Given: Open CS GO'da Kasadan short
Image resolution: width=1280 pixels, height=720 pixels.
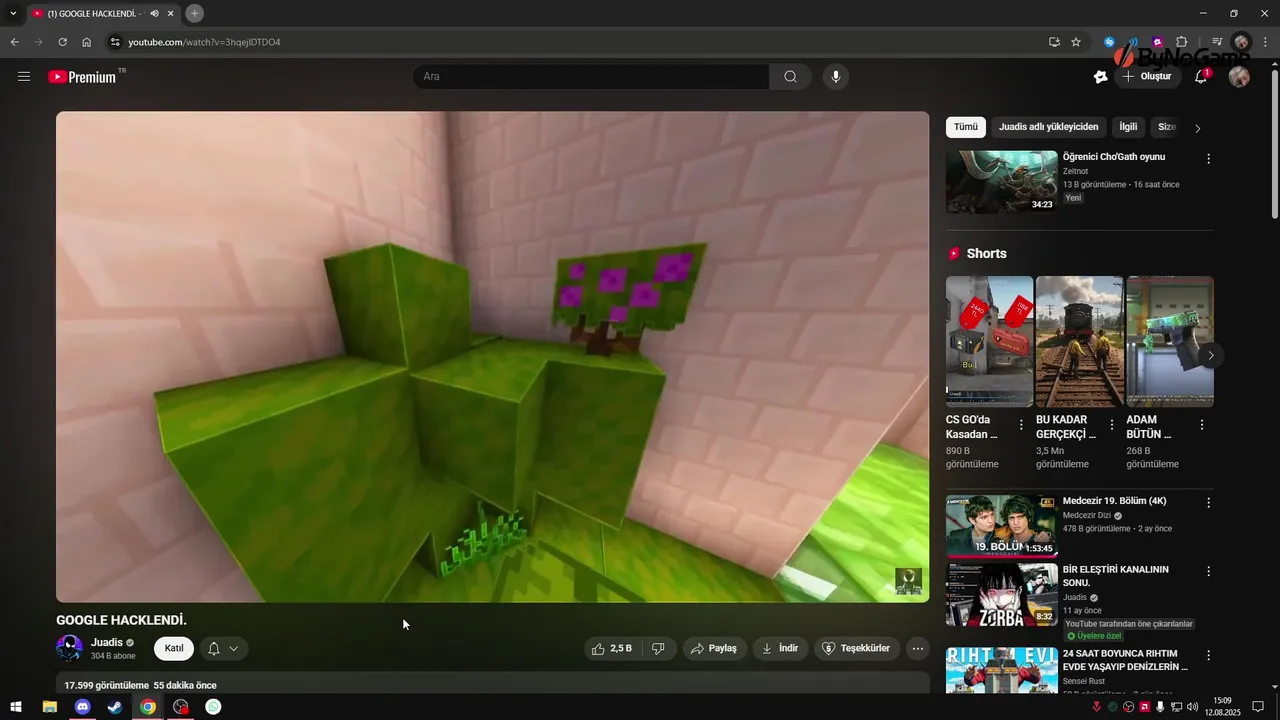Looking at the screenshot, I should point(989,341).
